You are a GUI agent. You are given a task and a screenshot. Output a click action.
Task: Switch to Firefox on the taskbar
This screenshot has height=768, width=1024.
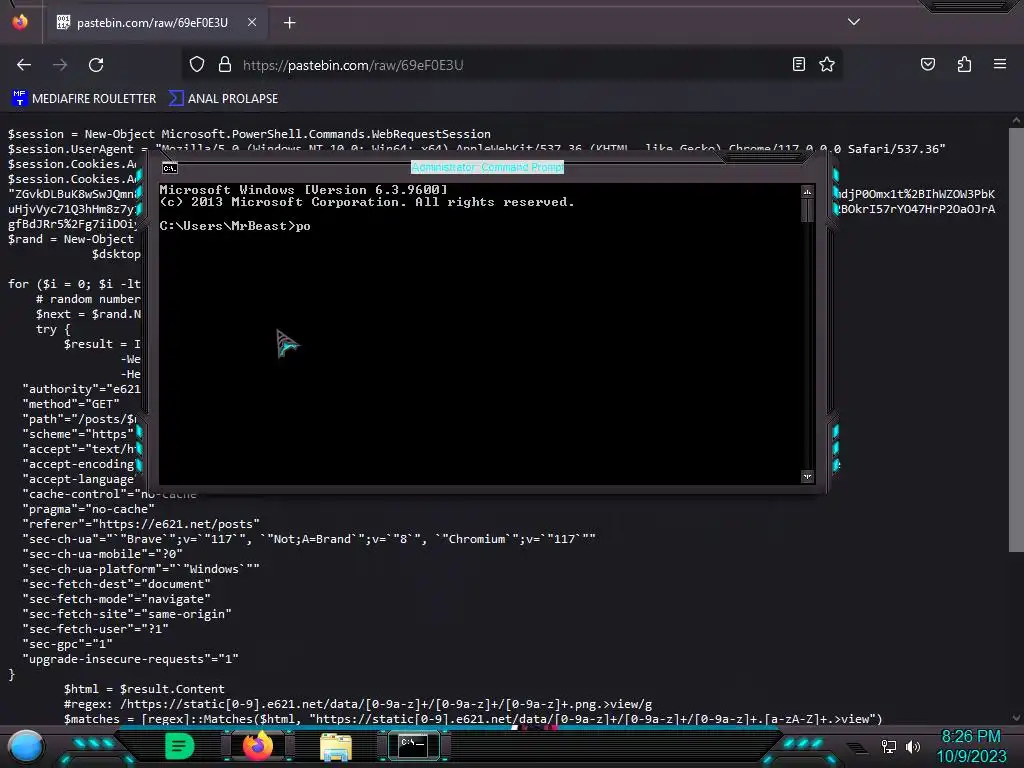[x=258, y=746]
